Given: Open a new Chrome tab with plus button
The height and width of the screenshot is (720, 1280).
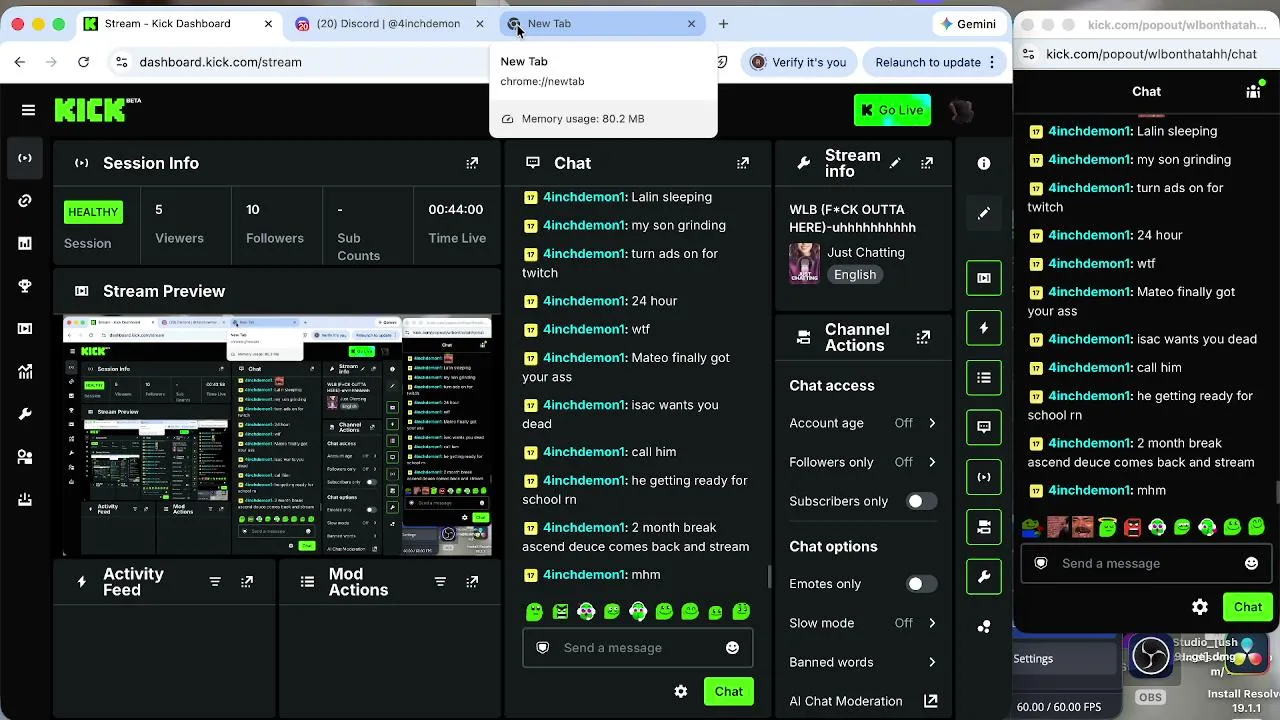Looking at the screenshot, I should (x=723, y=24).
